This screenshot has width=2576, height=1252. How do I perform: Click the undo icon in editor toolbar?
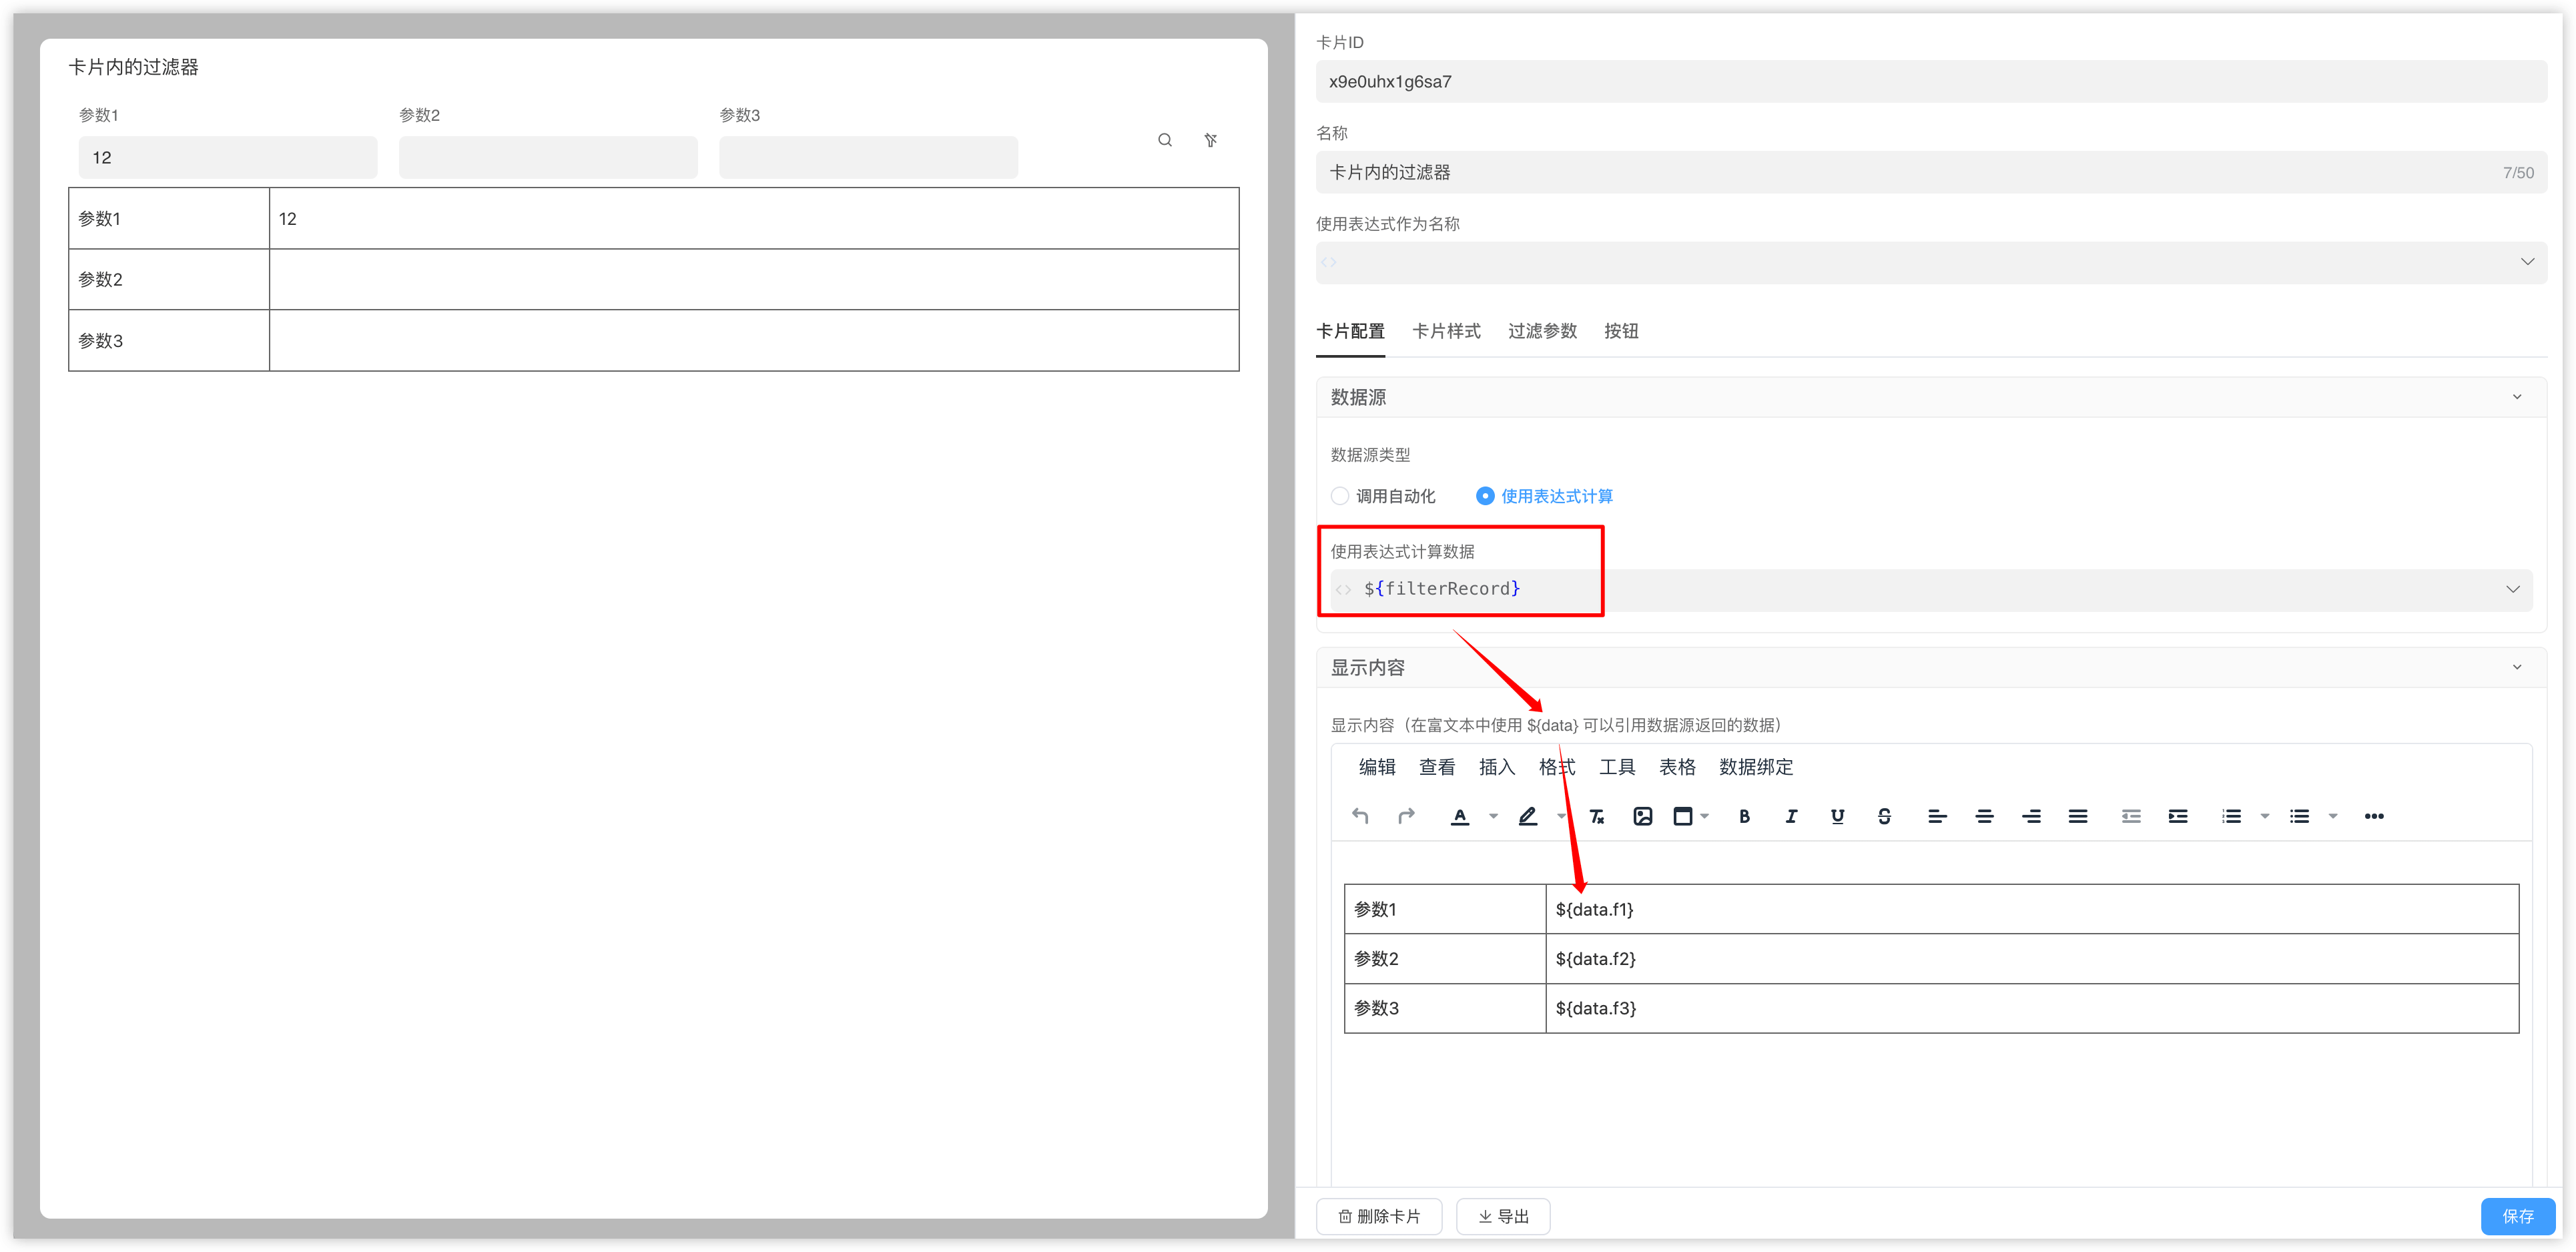tap(1360, 816)
